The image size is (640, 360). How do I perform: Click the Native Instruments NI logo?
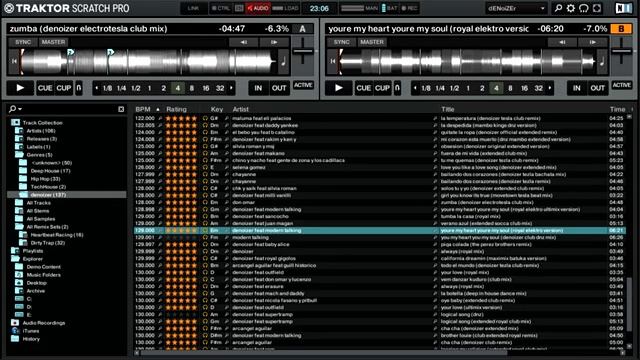tap(623, 8)
